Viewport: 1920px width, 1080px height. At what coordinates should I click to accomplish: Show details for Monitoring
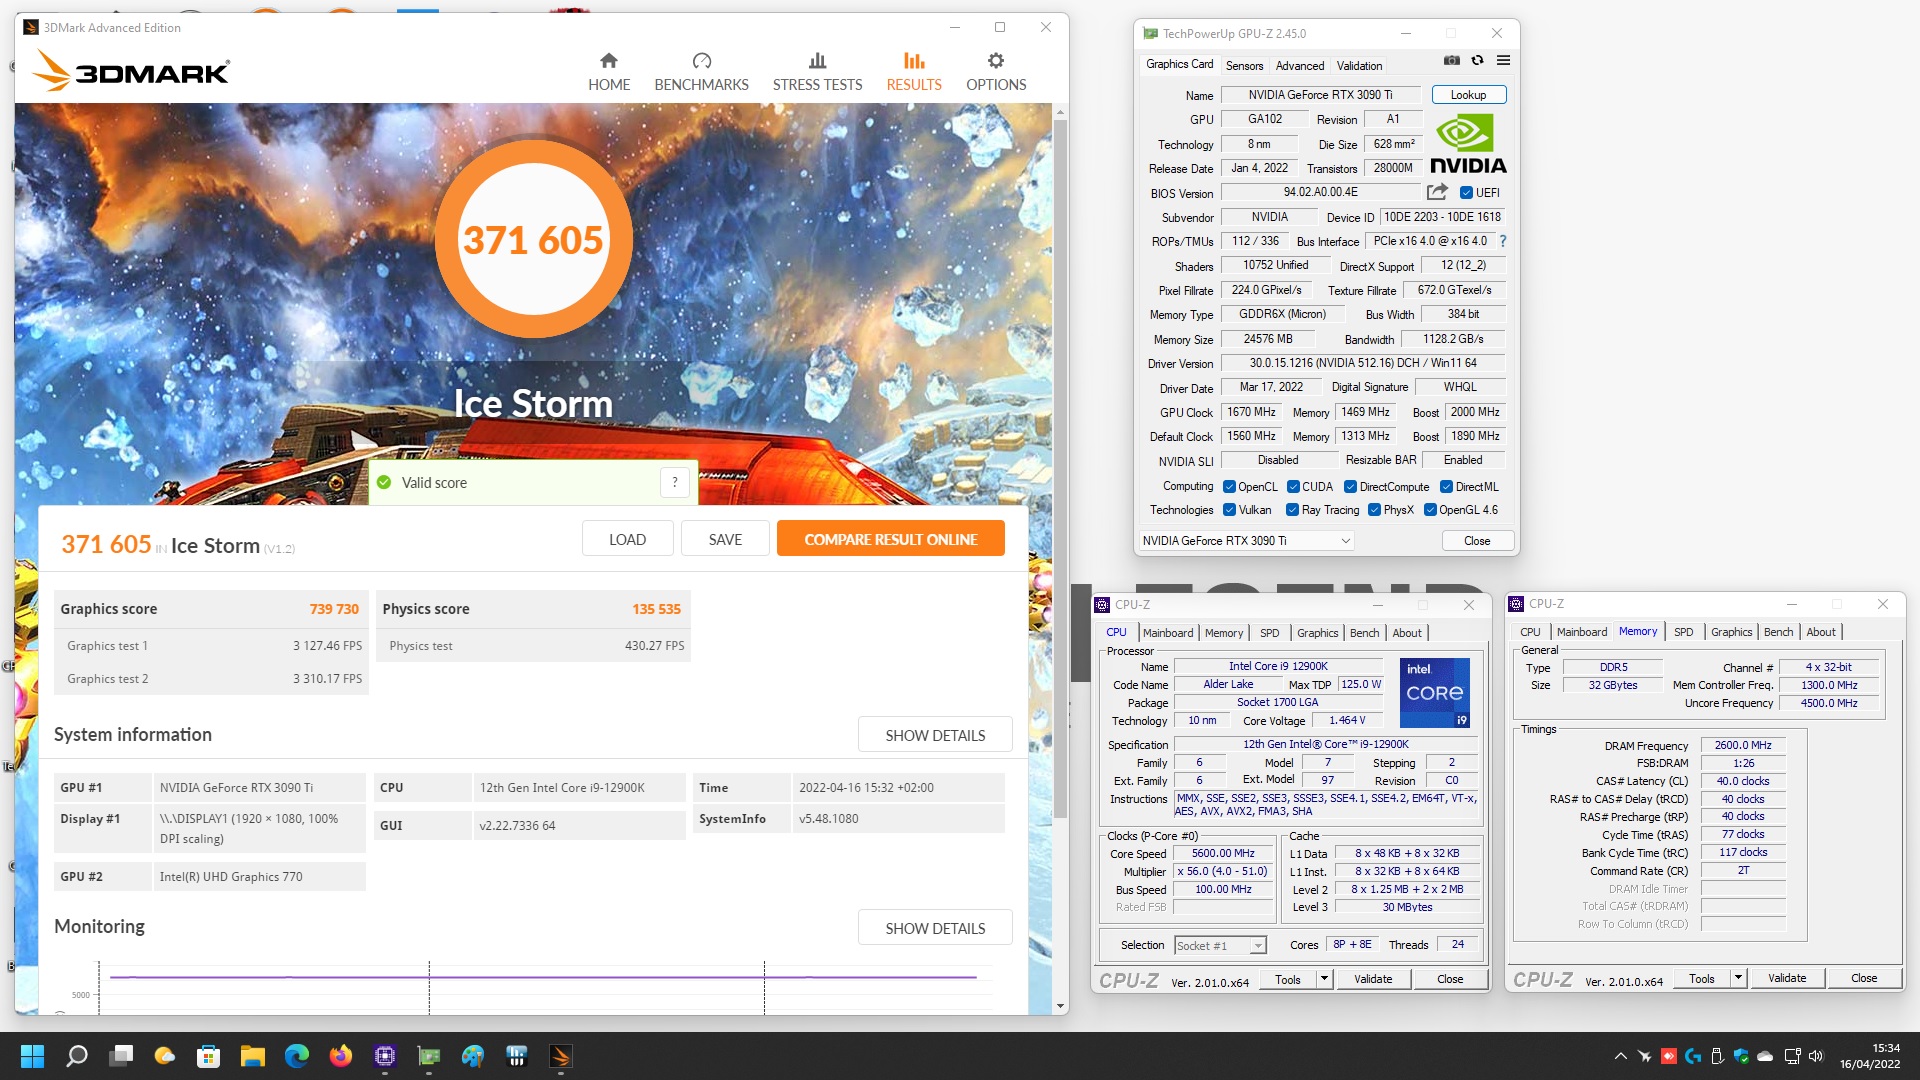[x=935, y=928]
